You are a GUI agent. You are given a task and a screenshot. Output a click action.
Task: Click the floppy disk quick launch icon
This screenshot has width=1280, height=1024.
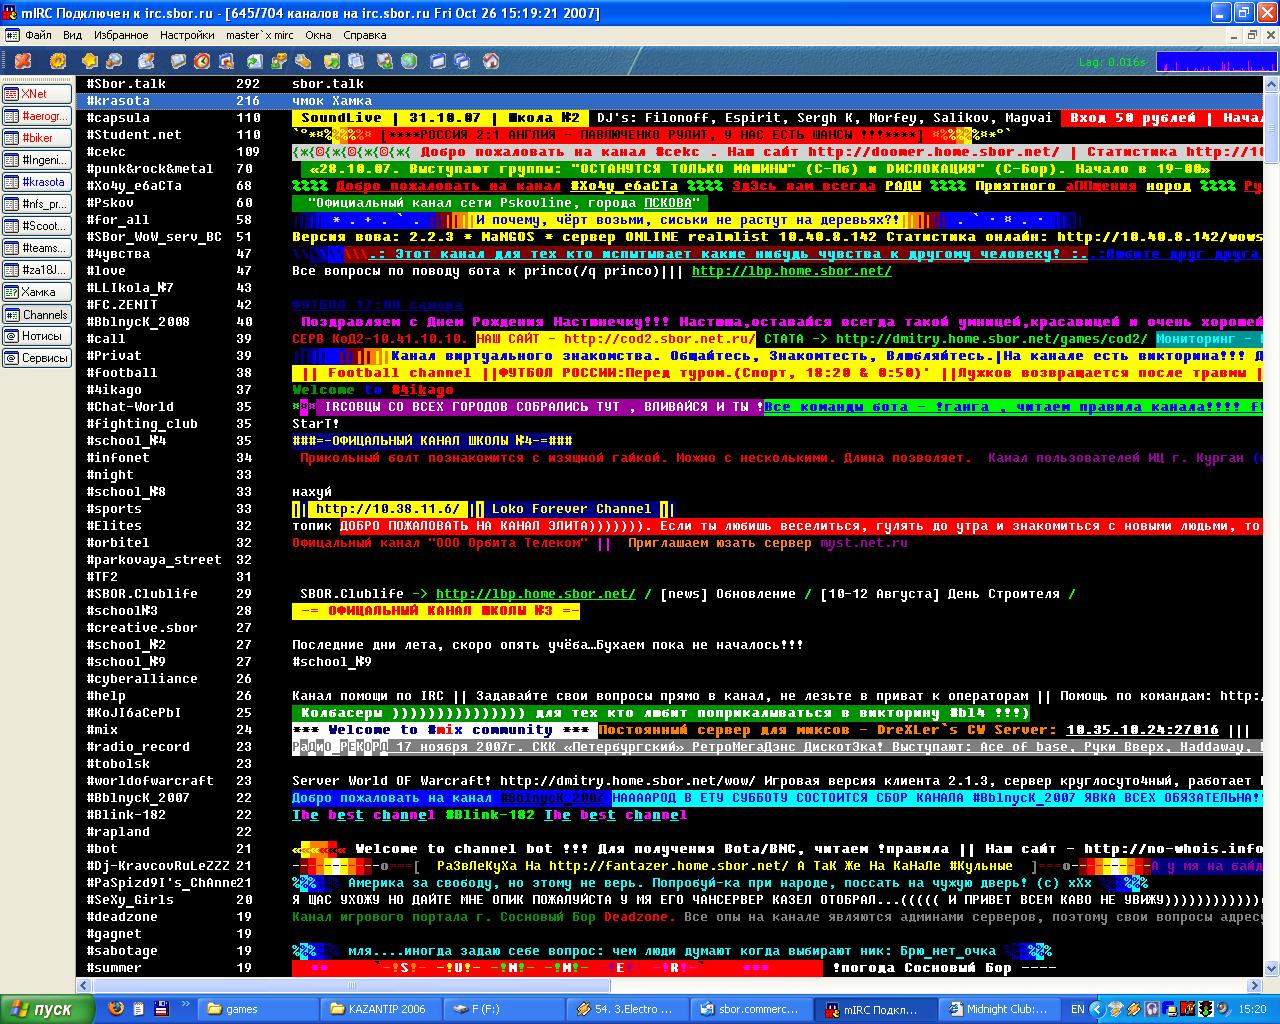[x=160, y=1008]
